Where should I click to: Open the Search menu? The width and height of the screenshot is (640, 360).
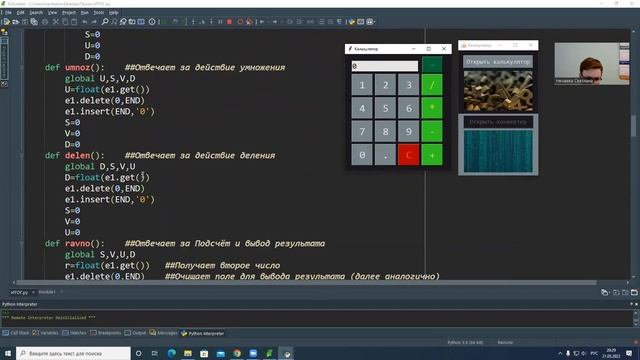(36, 13)
